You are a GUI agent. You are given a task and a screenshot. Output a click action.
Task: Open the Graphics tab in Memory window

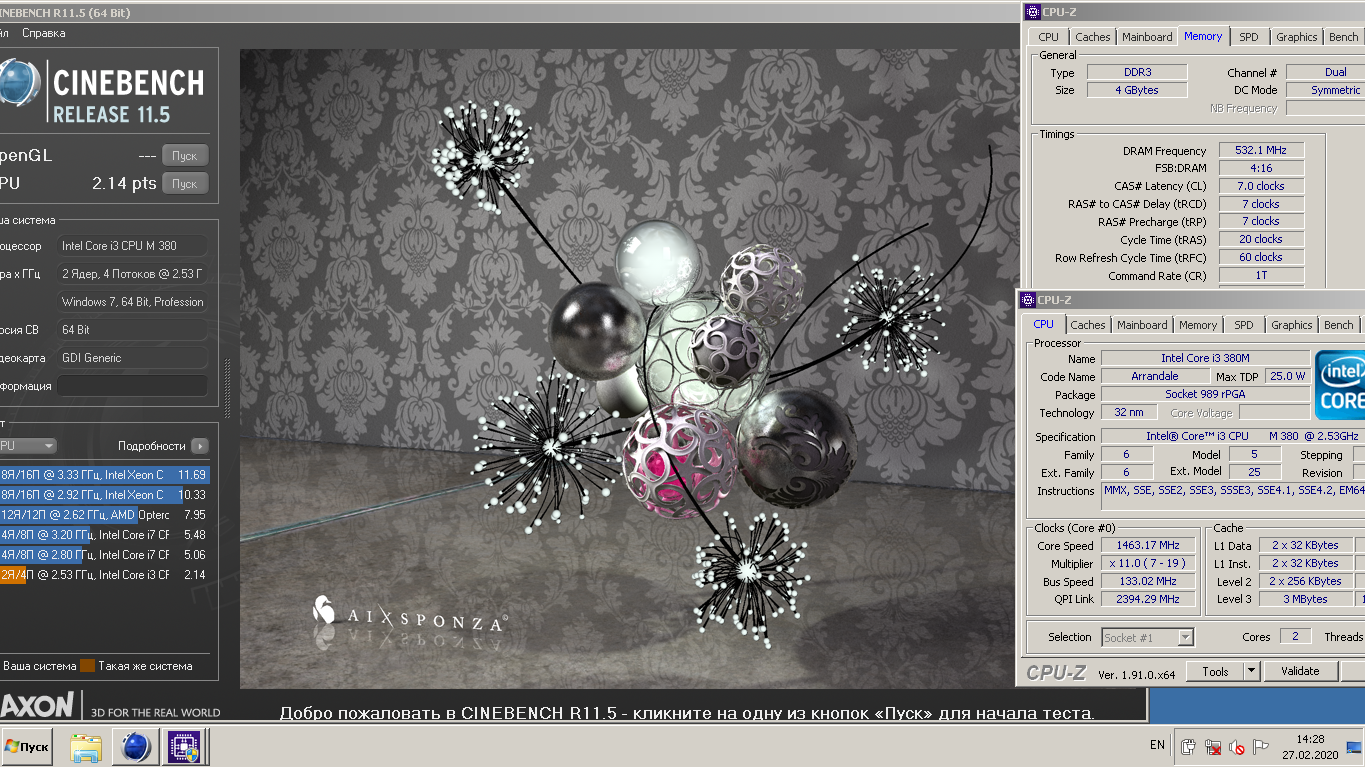(x=1296, y=37)
